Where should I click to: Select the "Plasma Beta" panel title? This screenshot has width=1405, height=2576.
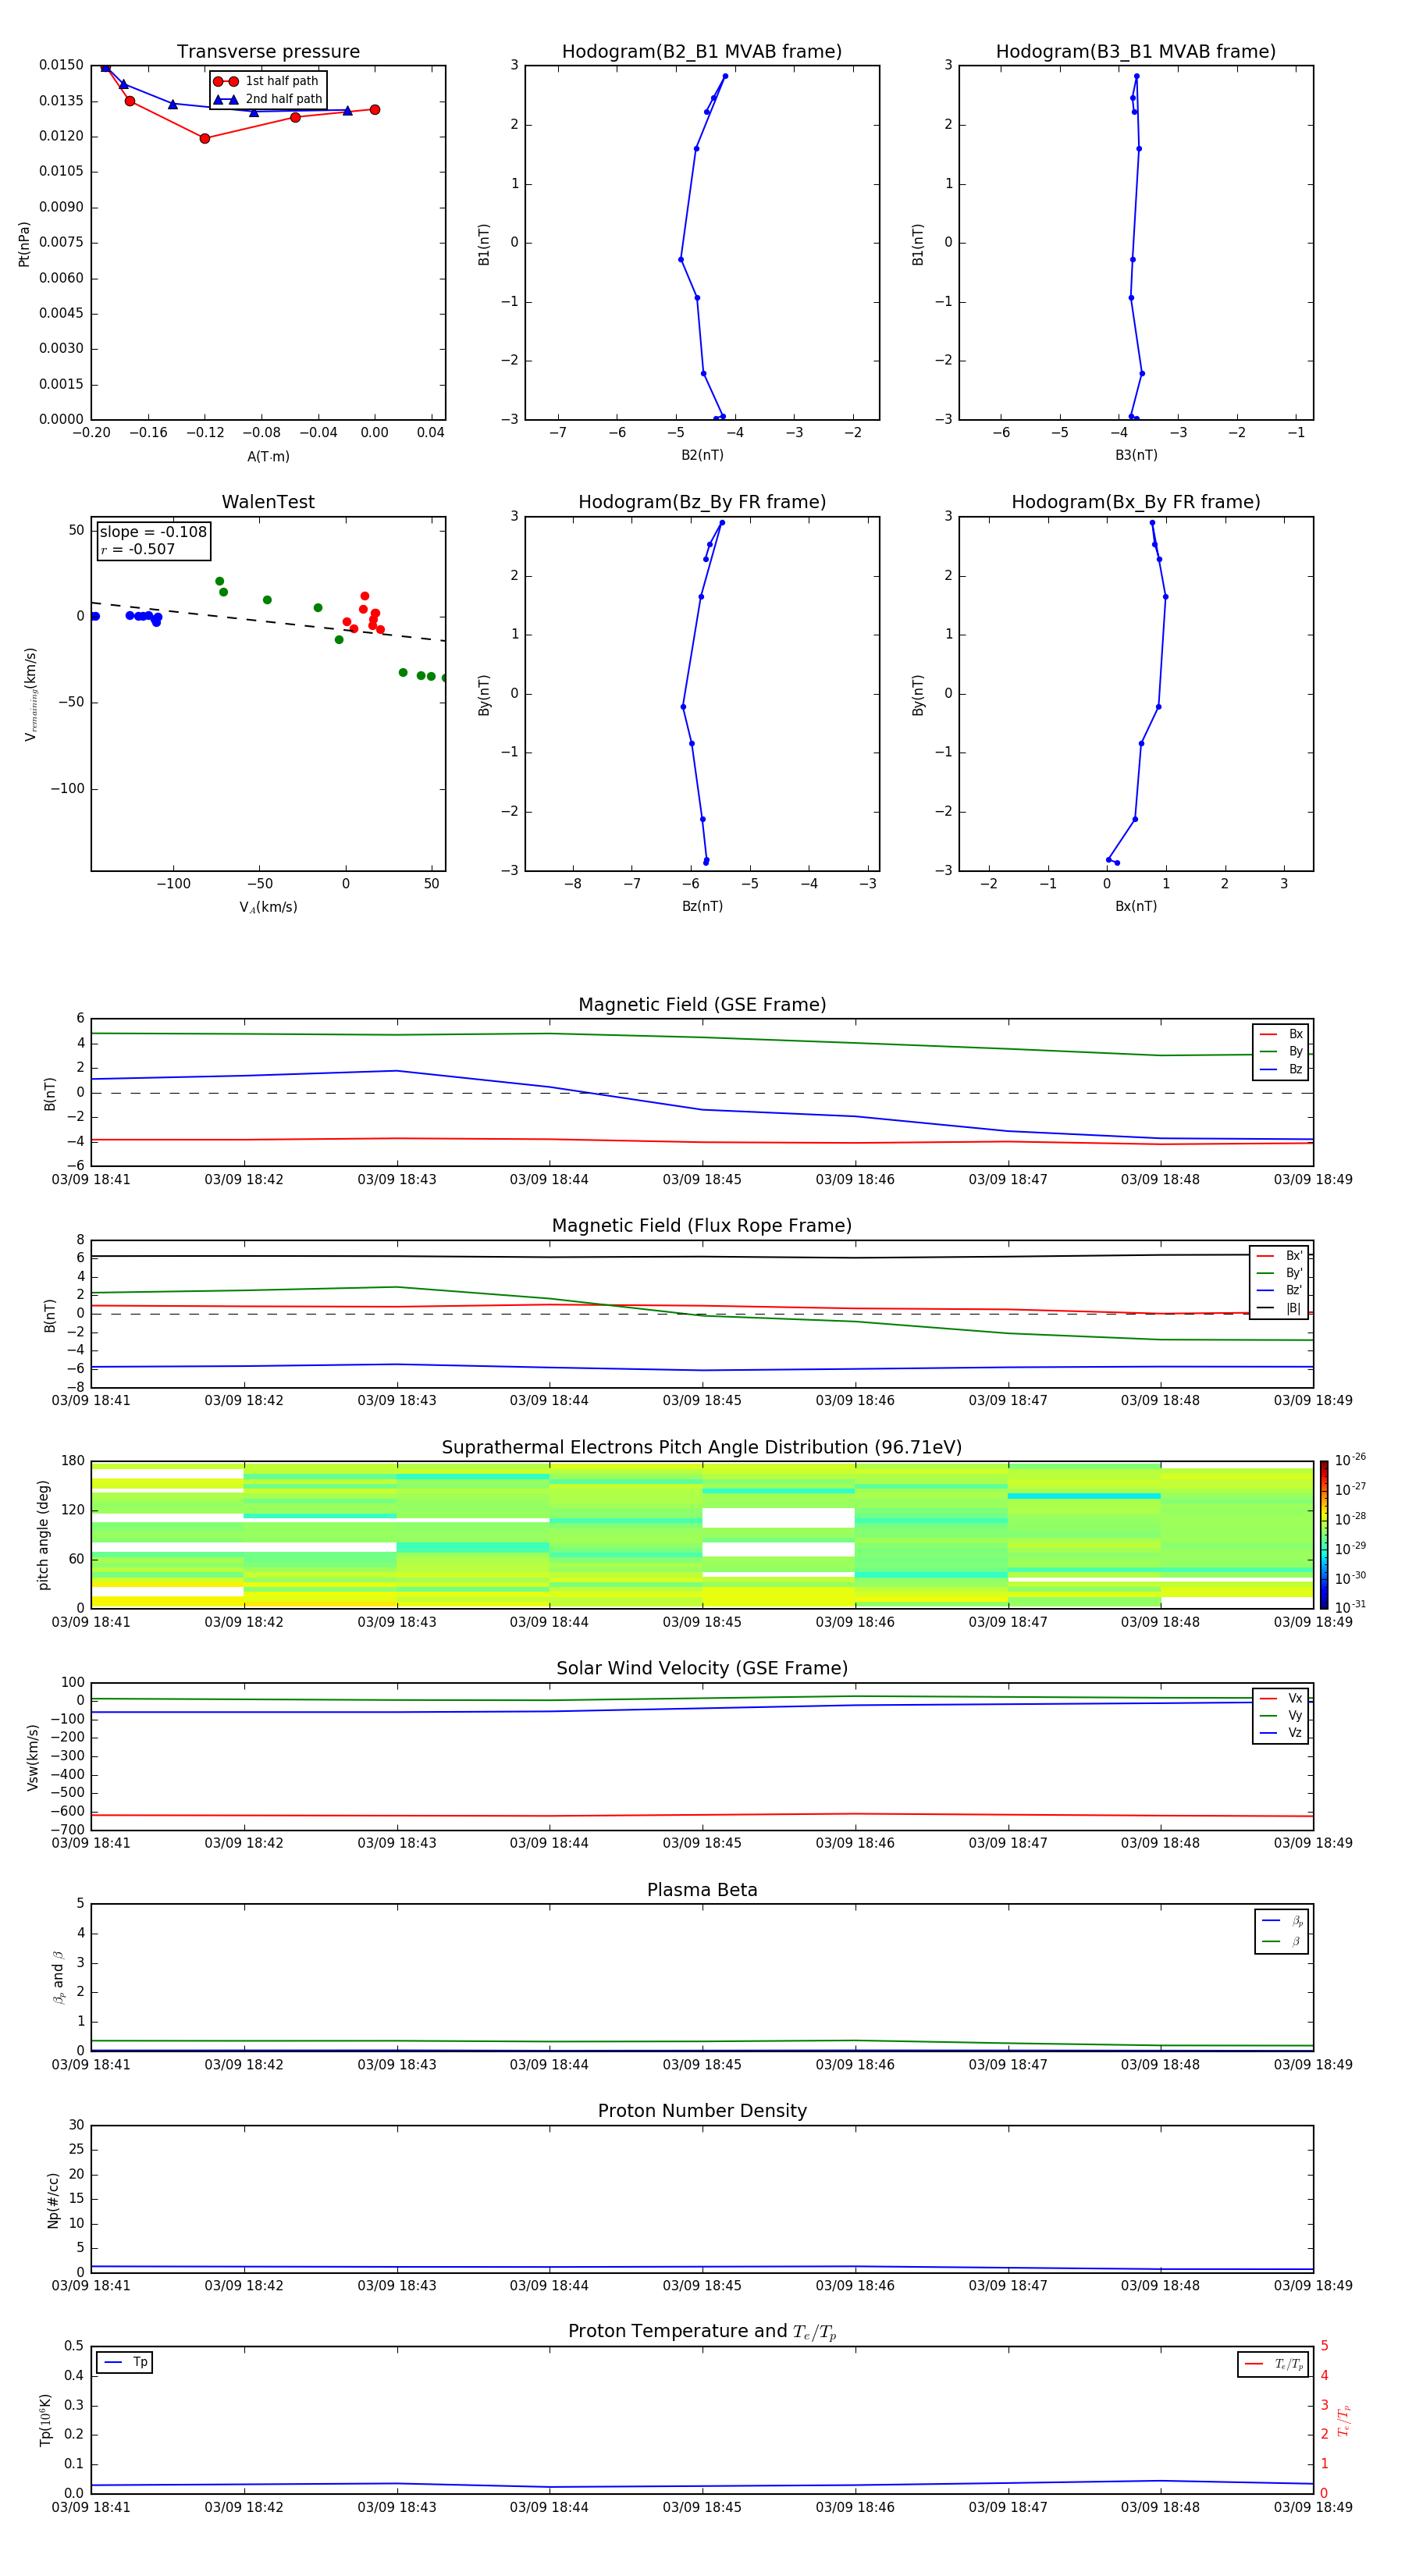click(x=702, y=1890)
